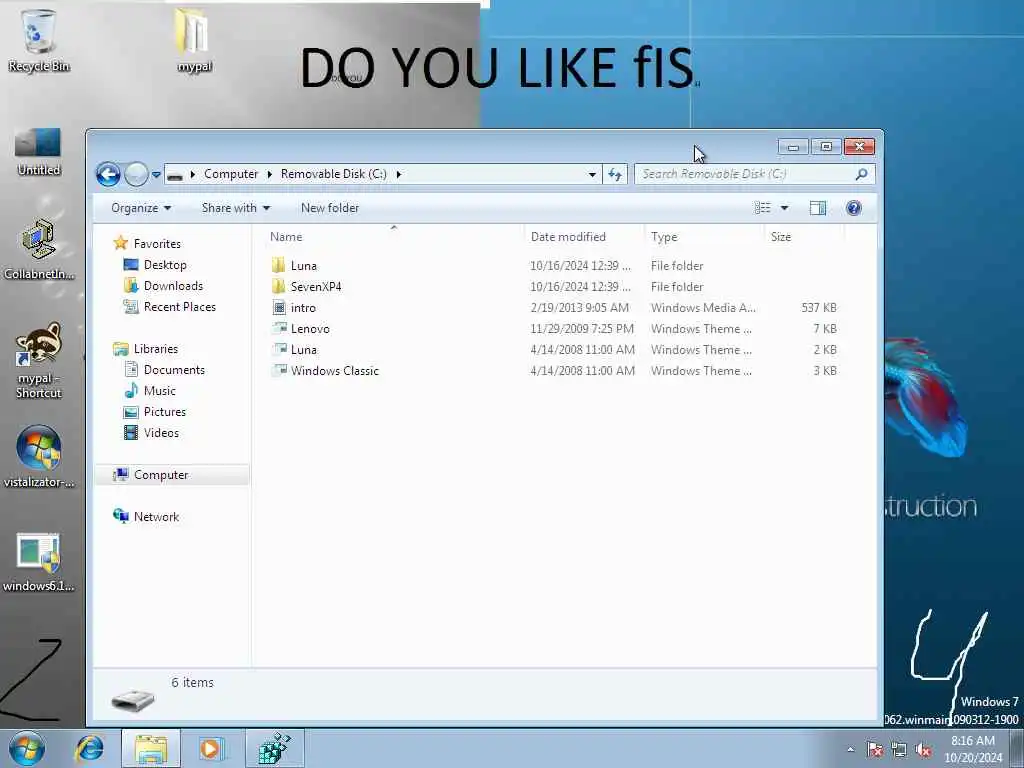
Task: Expand the arrow before Computer in address bar
Action: pyautogui.click(x=193, y=174)
